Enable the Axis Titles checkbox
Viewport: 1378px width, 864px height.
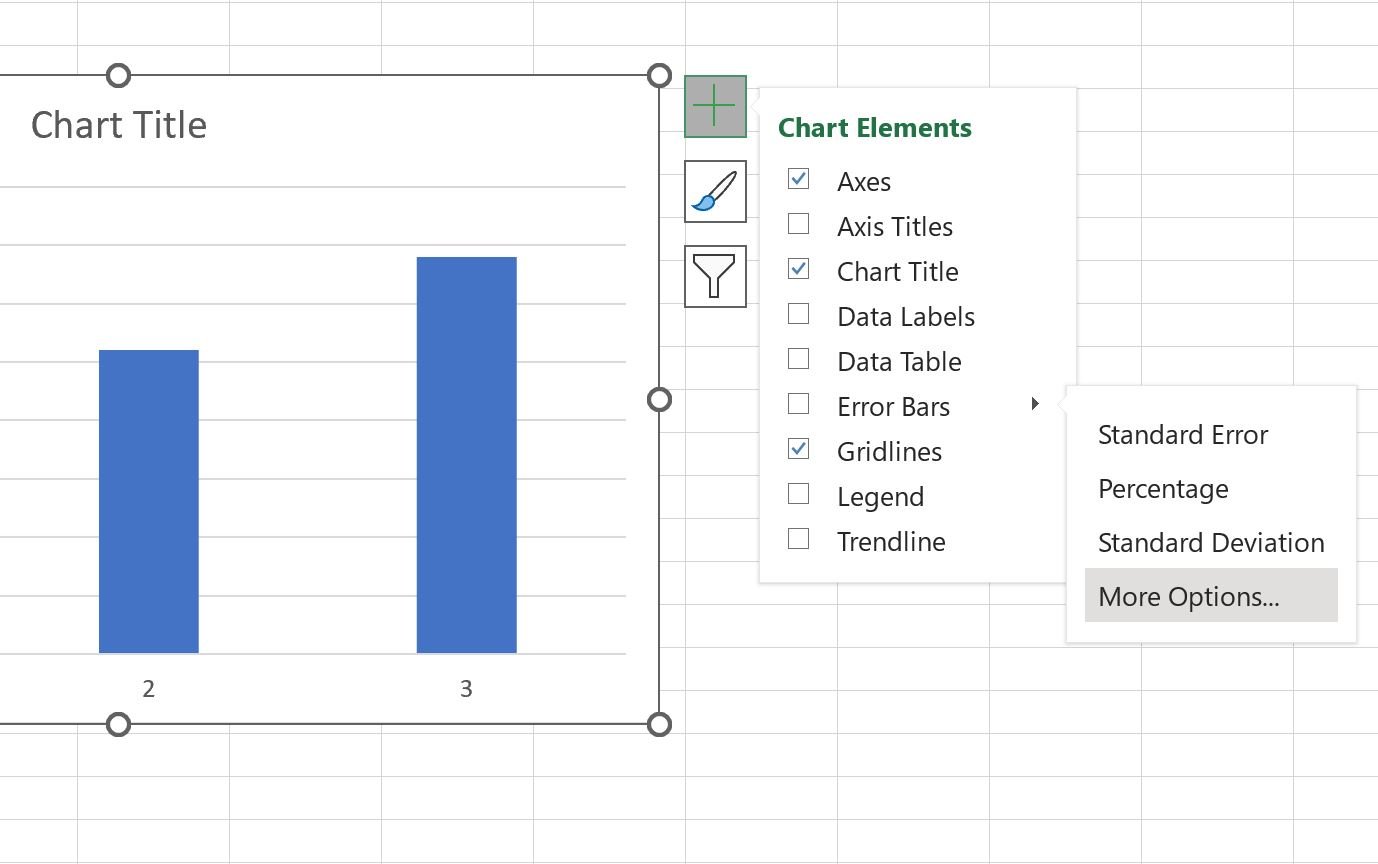(x=798, y=224)
